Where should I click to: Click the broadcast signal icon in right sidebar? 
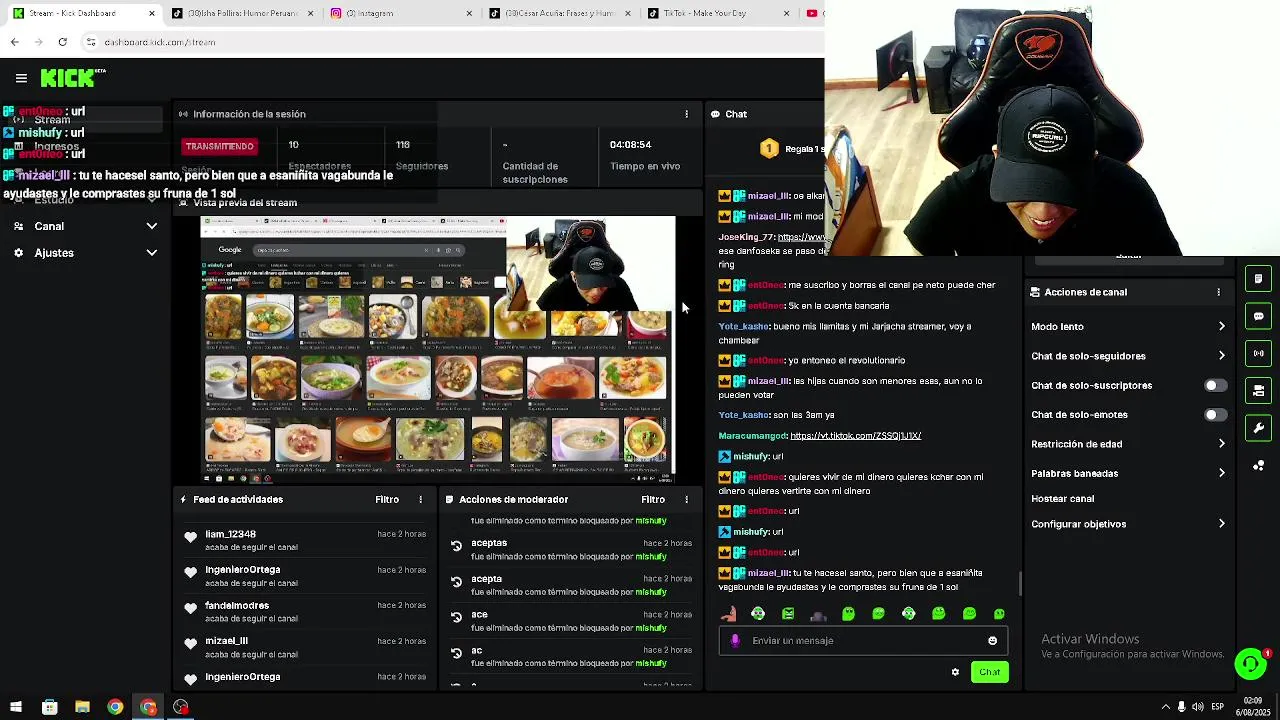1258,353
